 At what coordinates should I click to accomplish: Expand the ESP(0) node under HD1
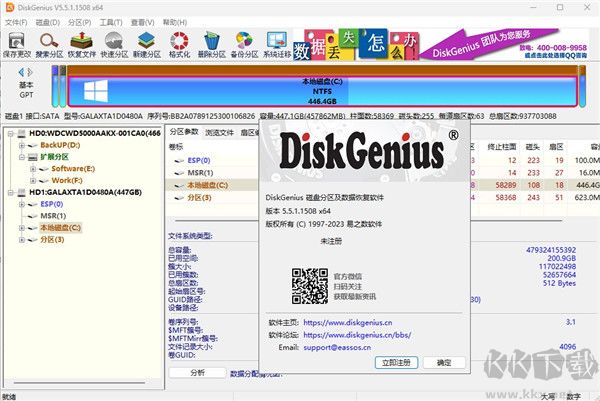(x=22, y=204)
